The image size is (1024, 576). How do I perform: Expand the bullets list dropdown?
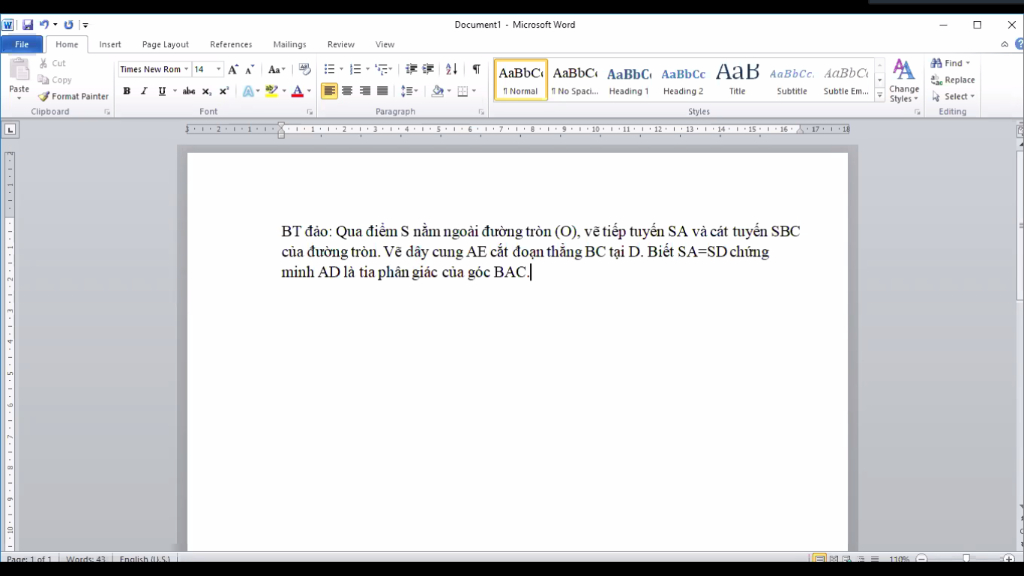(342, 69)
